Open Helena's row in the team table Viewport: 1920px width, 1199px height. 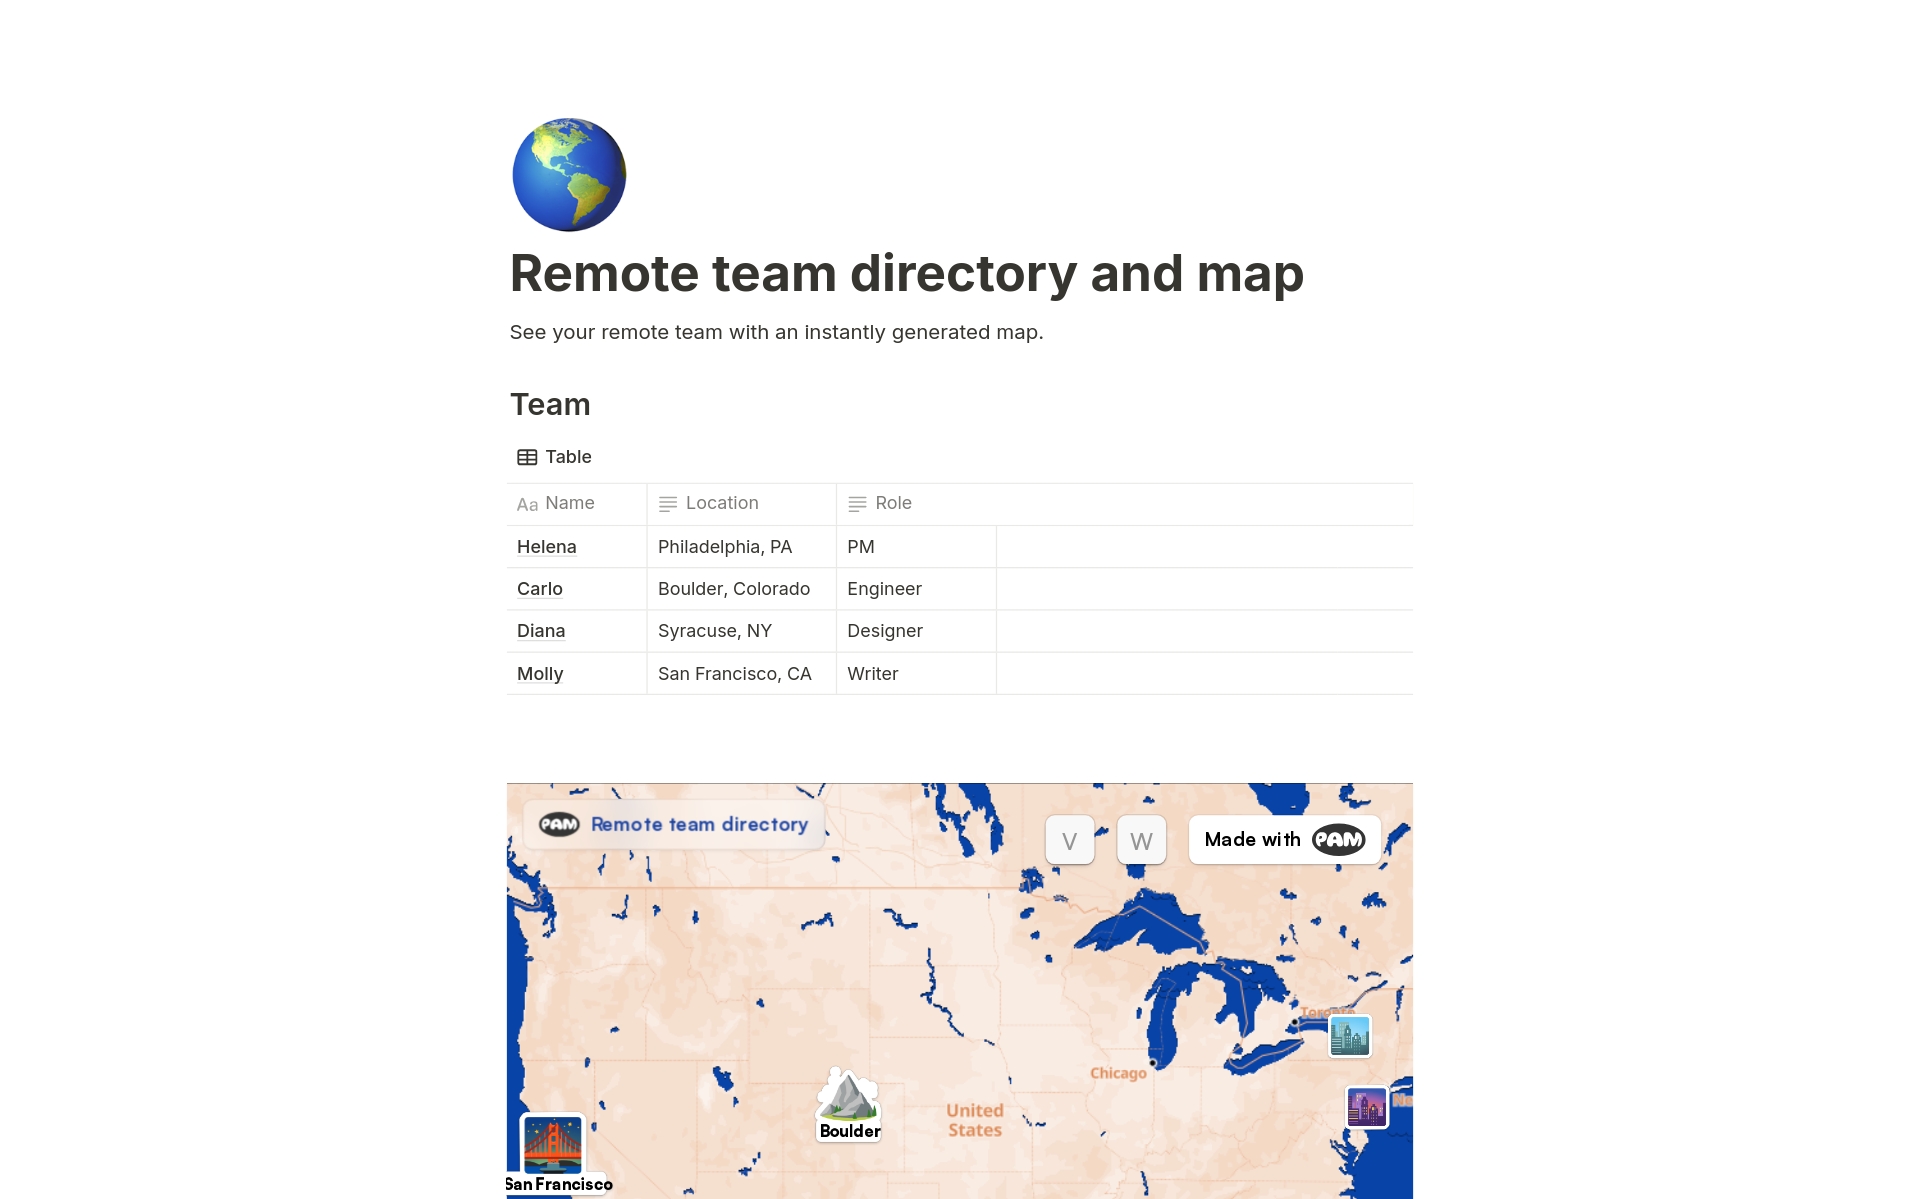click(546, 546)
